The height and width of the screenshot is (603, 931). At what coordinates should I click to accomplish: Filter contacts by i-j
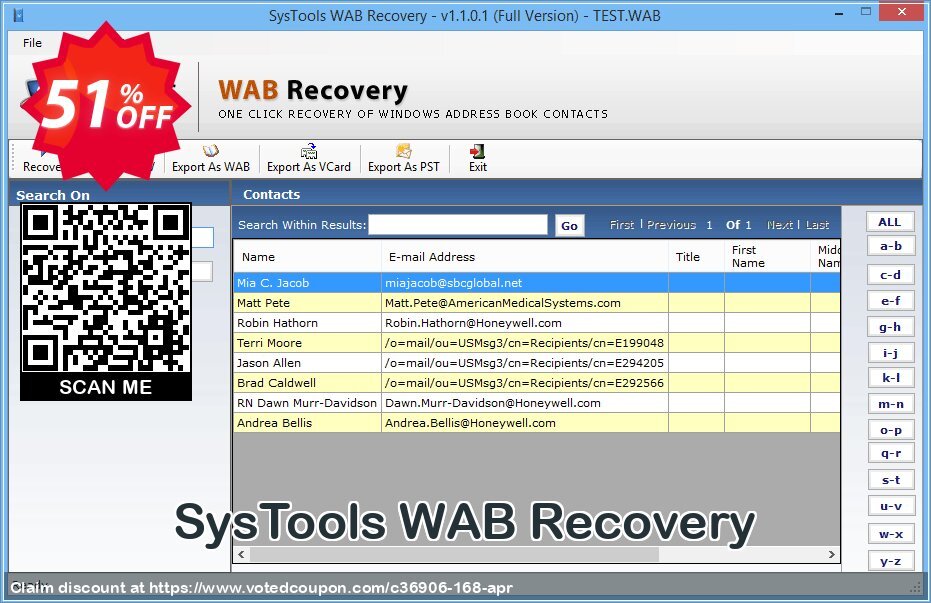click(891, 353)
